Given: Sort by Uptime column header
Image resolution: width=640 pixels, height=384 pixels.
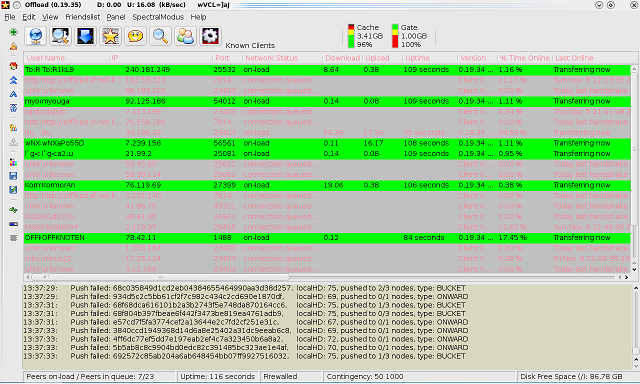Looking at the screenshot, I should pyautogui.click(x=430, y=58).
